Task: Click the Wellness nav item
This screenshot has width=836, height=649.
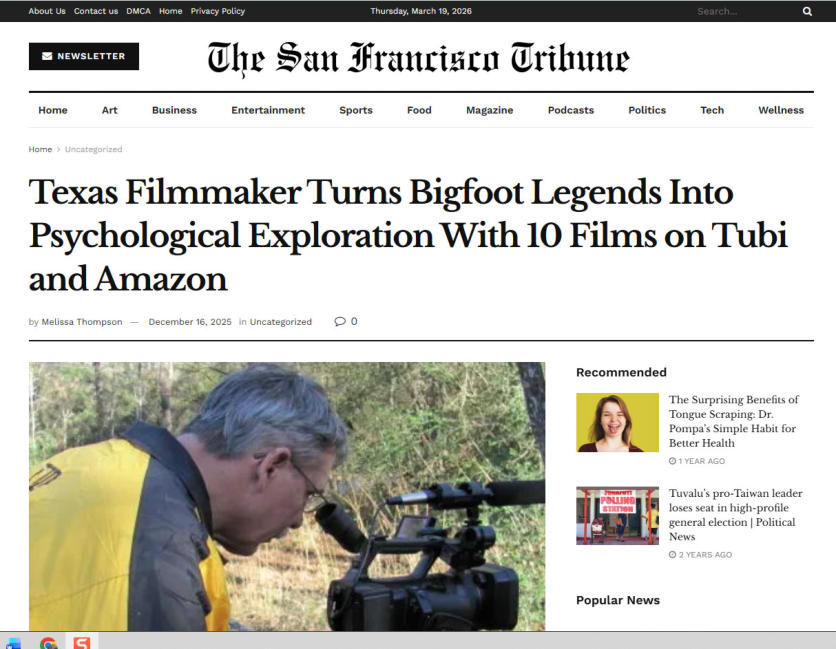Action: point(781,110)
